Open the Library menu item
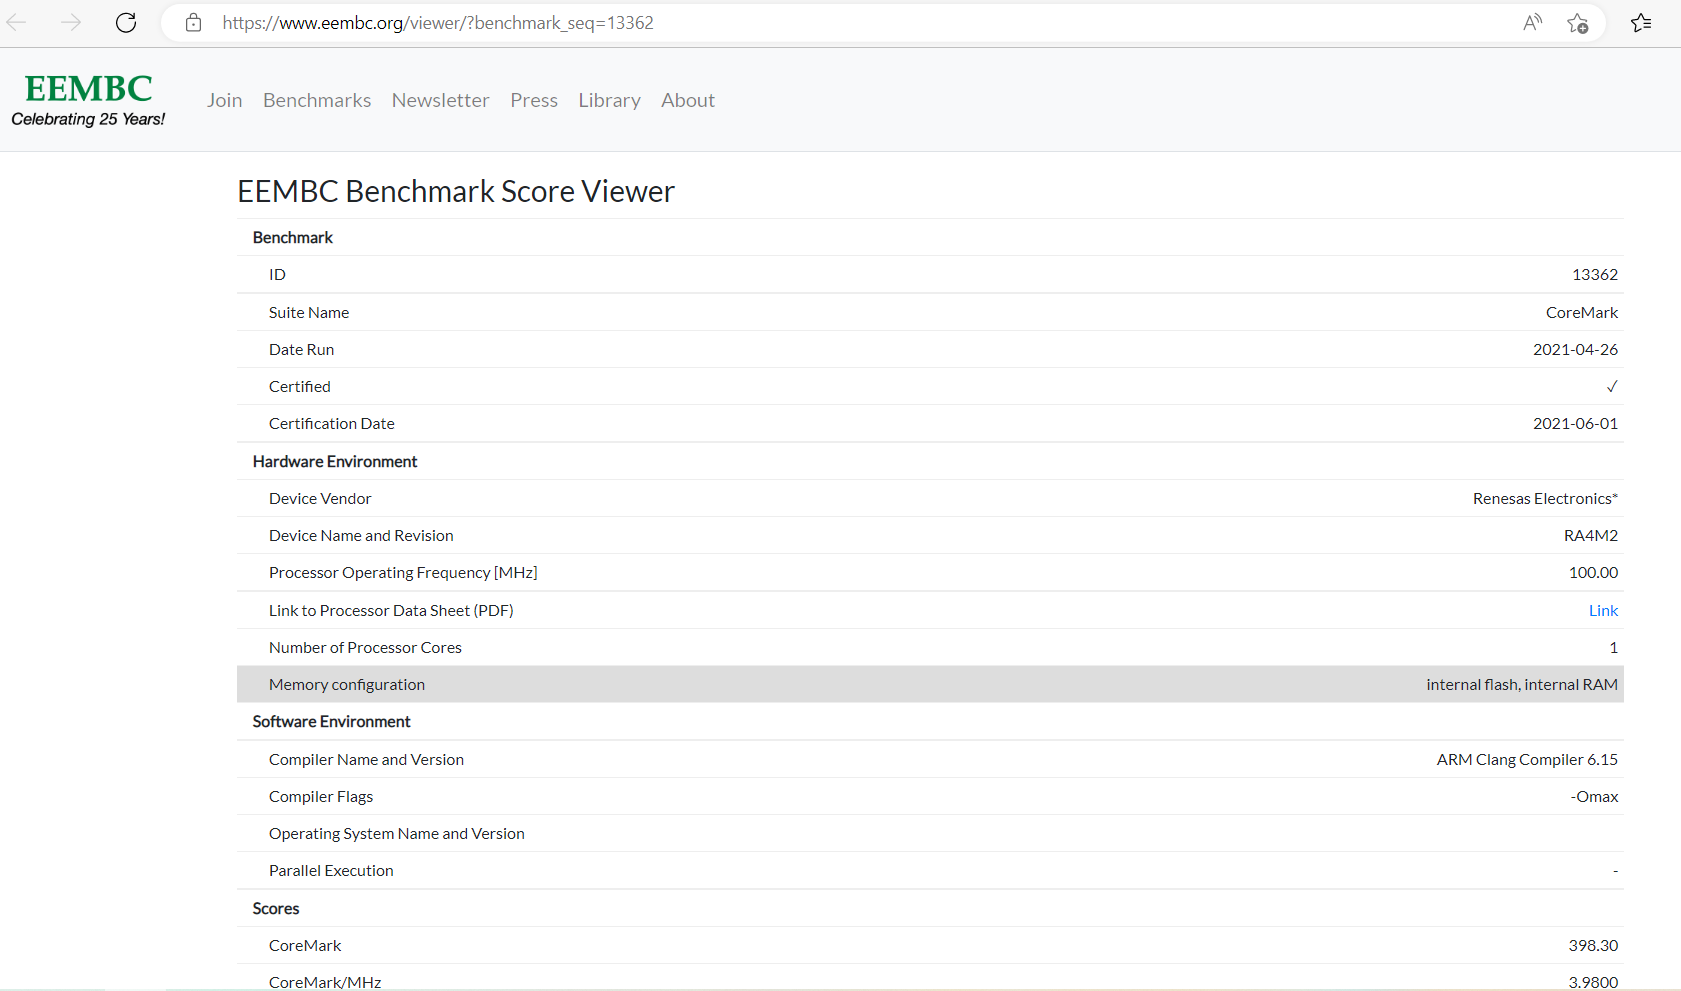1681x991 pixels. pyautogui.click(x=610, y=100)
